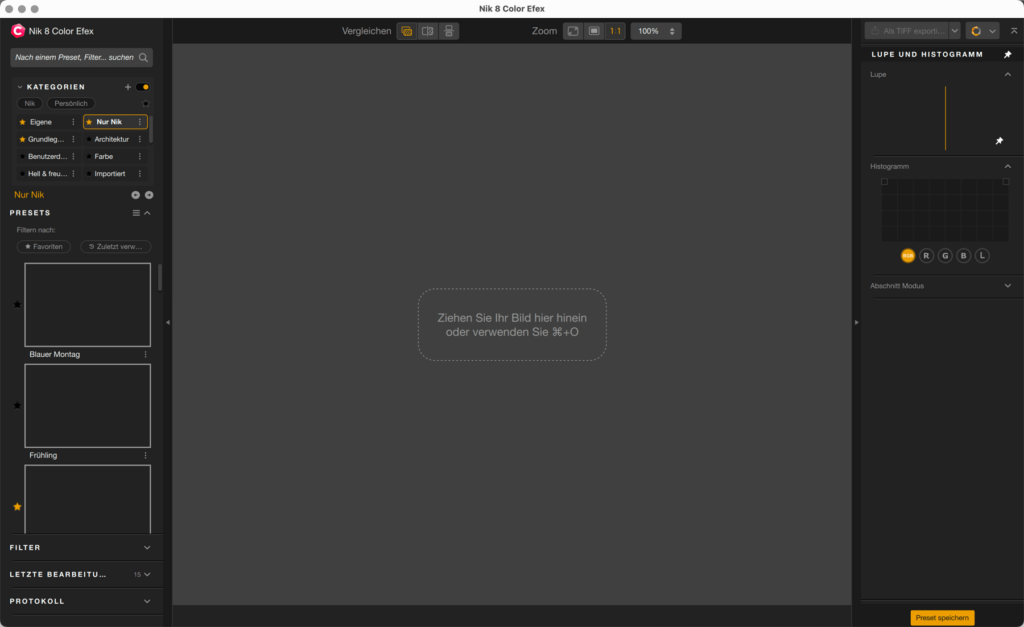This screenshot has width=1024, height=627.
Task: Click the image drop zone in the canvas
Action: [512, 325]
